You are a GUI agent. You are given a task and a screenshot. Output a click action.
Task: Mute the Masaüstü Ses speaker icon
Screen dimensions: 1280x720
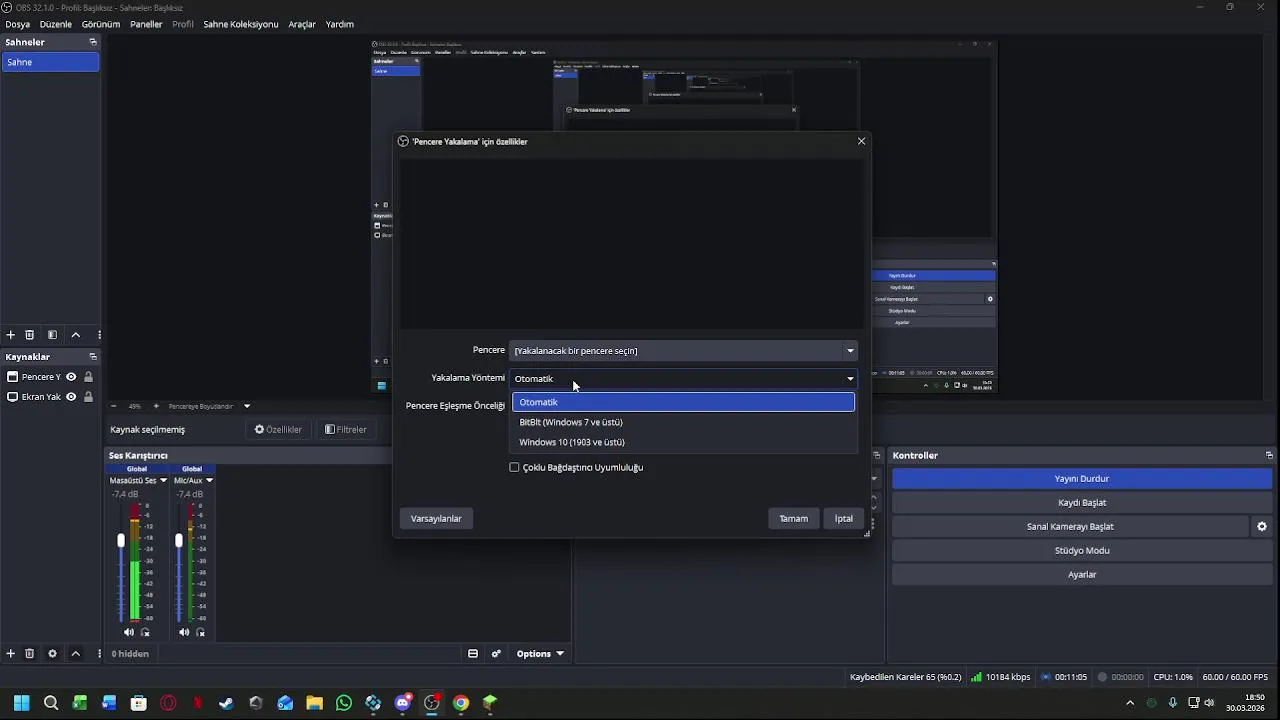pyautogui.click(x=129, y=632)
